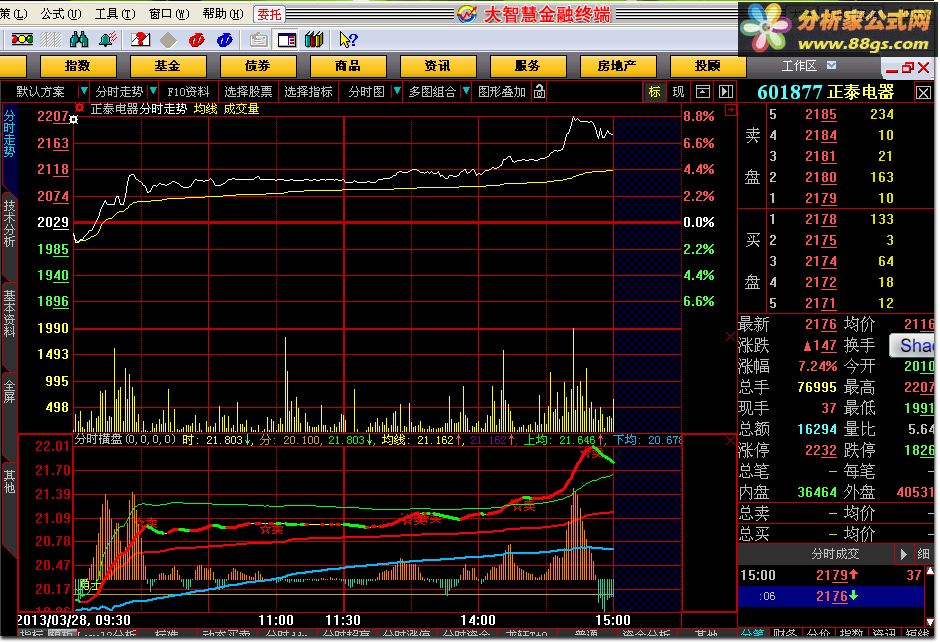The height and width of the screenshot is (643, 940).
Task: Select the 债券 category button
Action: click(258, 66)
